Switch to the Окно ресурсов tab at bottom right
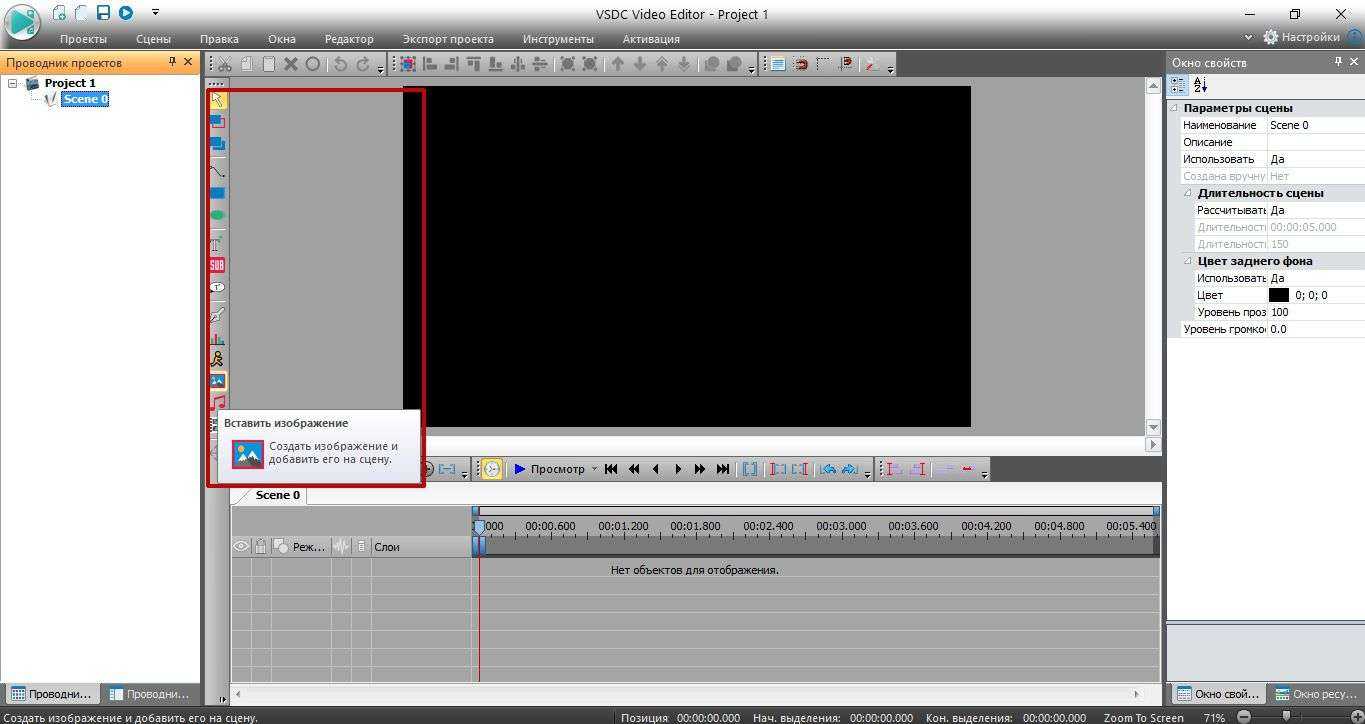1365x724 pixels. click(x=1315, y=694)
